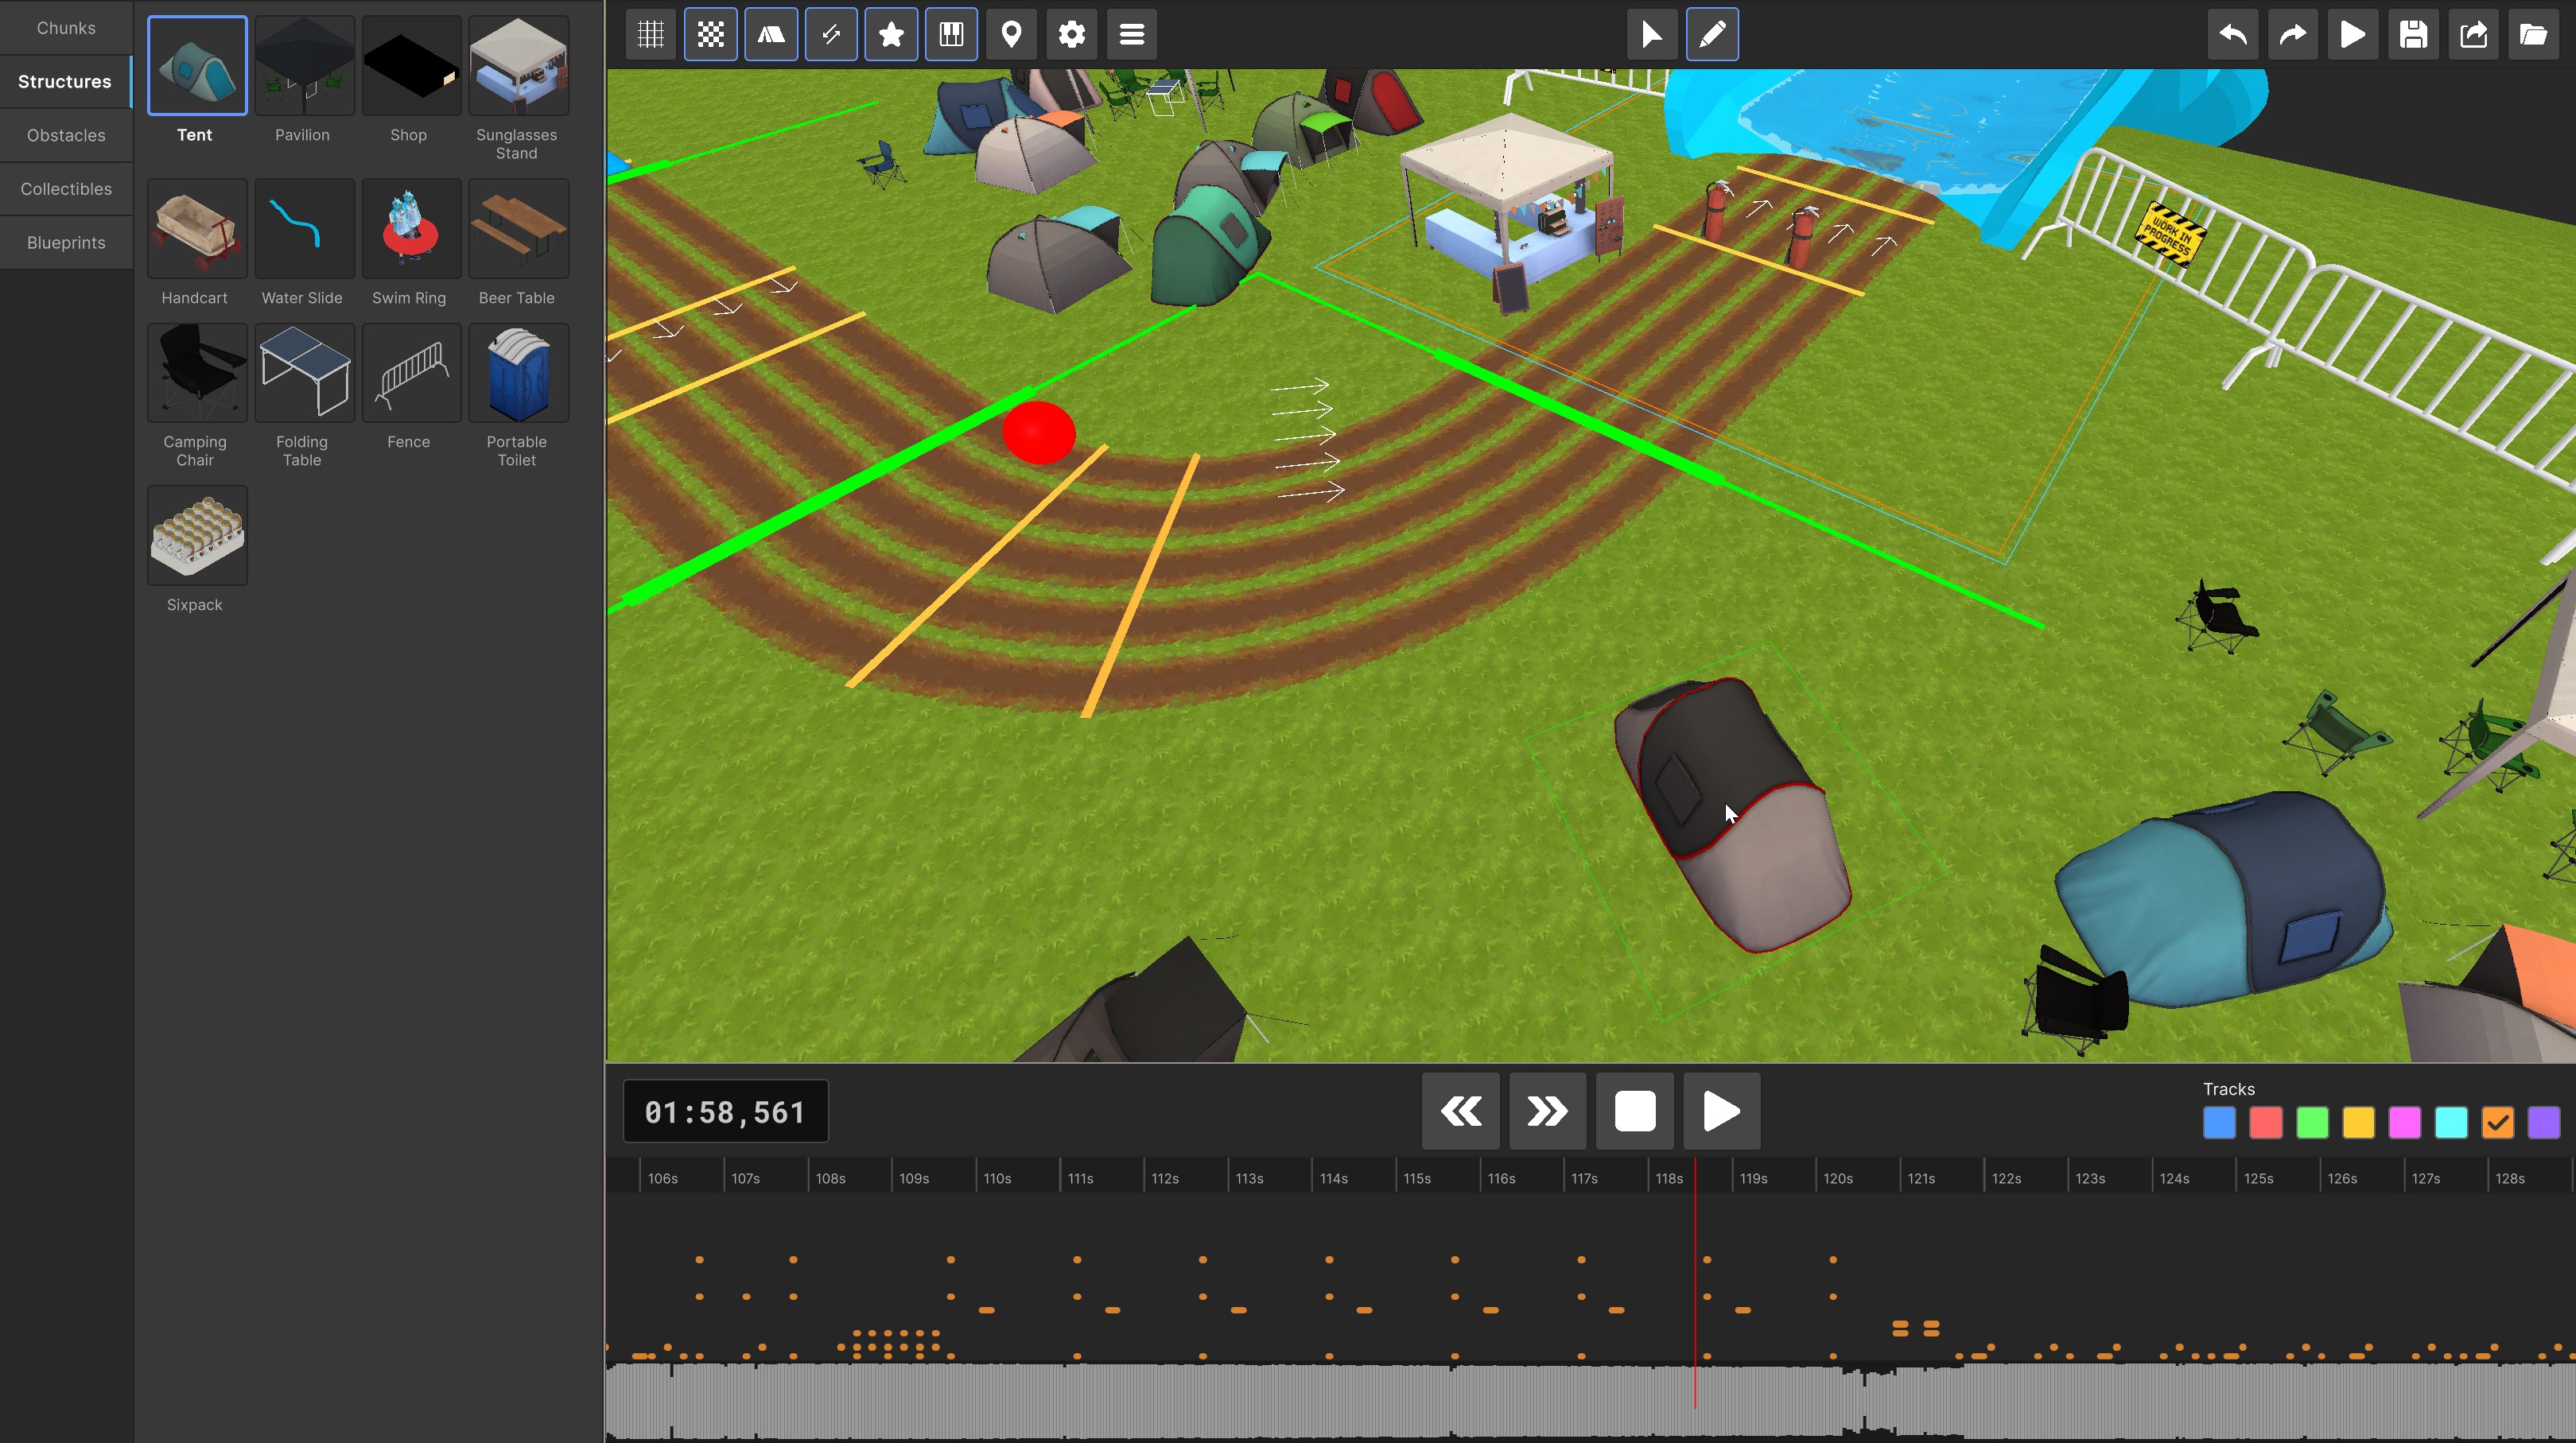
Task: Select the Water Slide structure
Action: click(304, 229)
